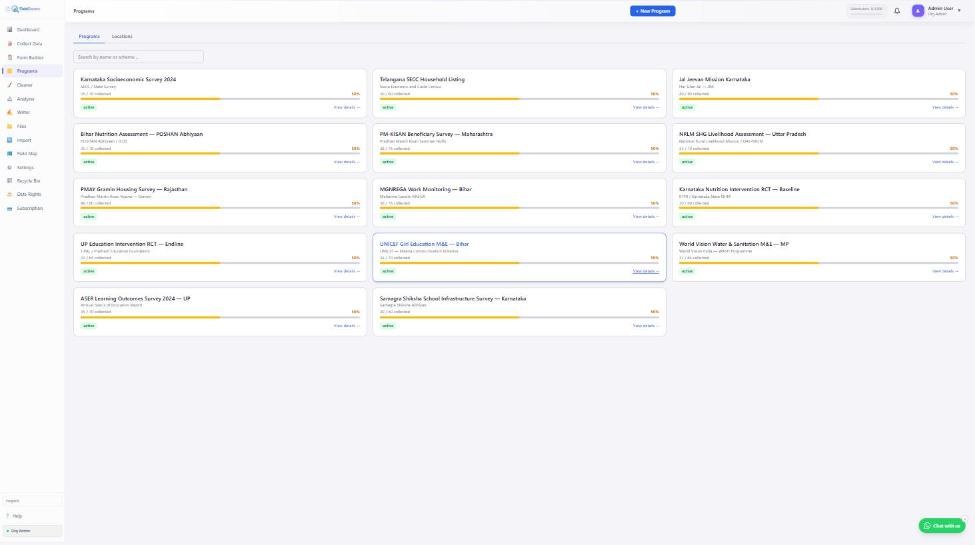Click the PM-KISAN Beneficiary Survey Maharashtra title
The image size is (975, 545).
pos(436,134)
